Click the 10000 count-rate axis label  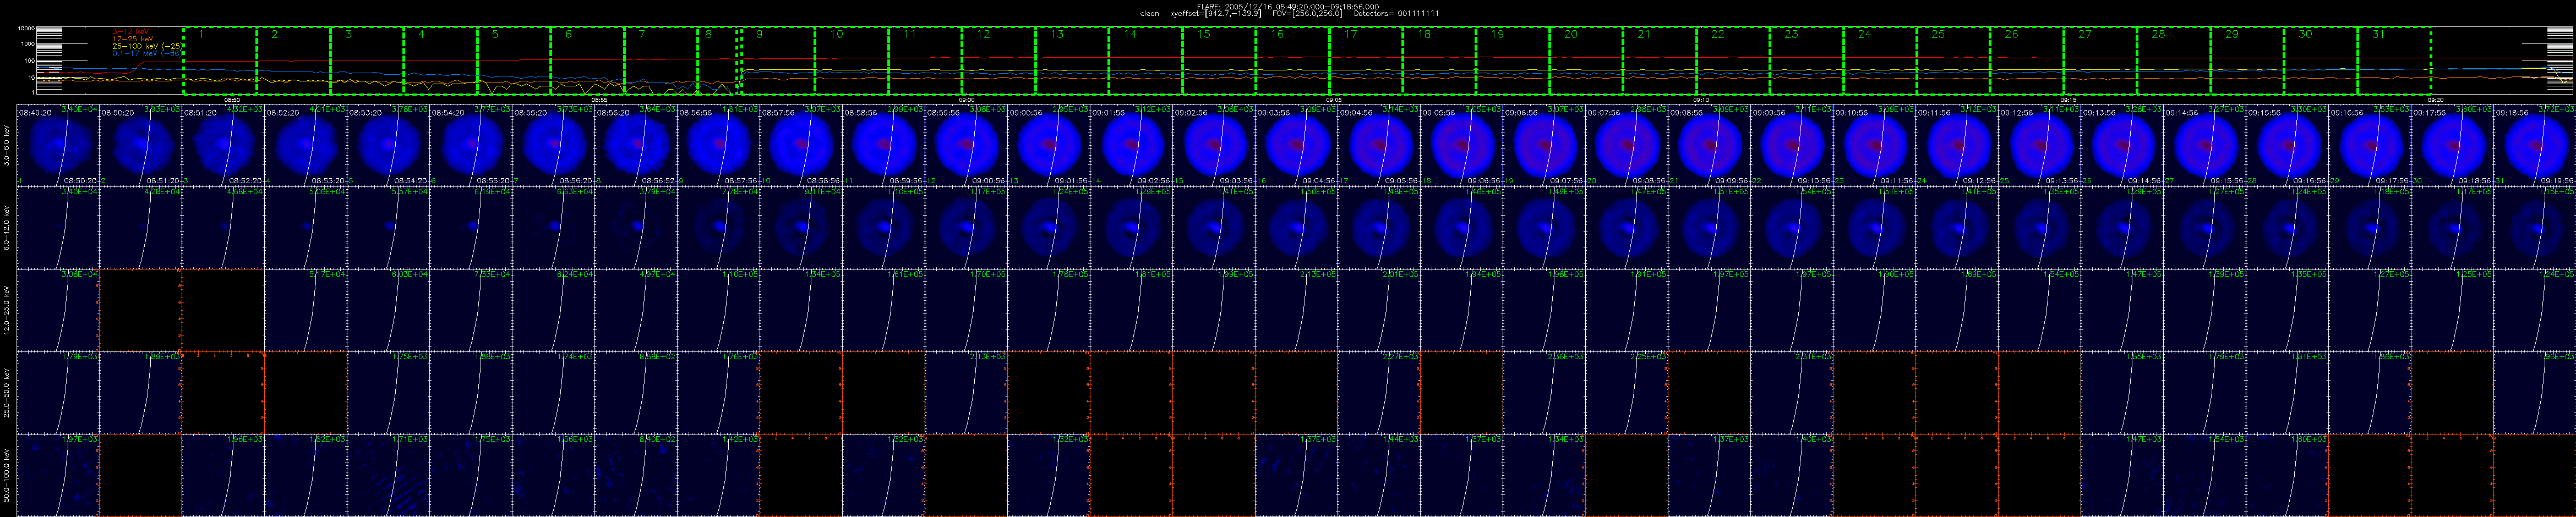coord(27,29)
